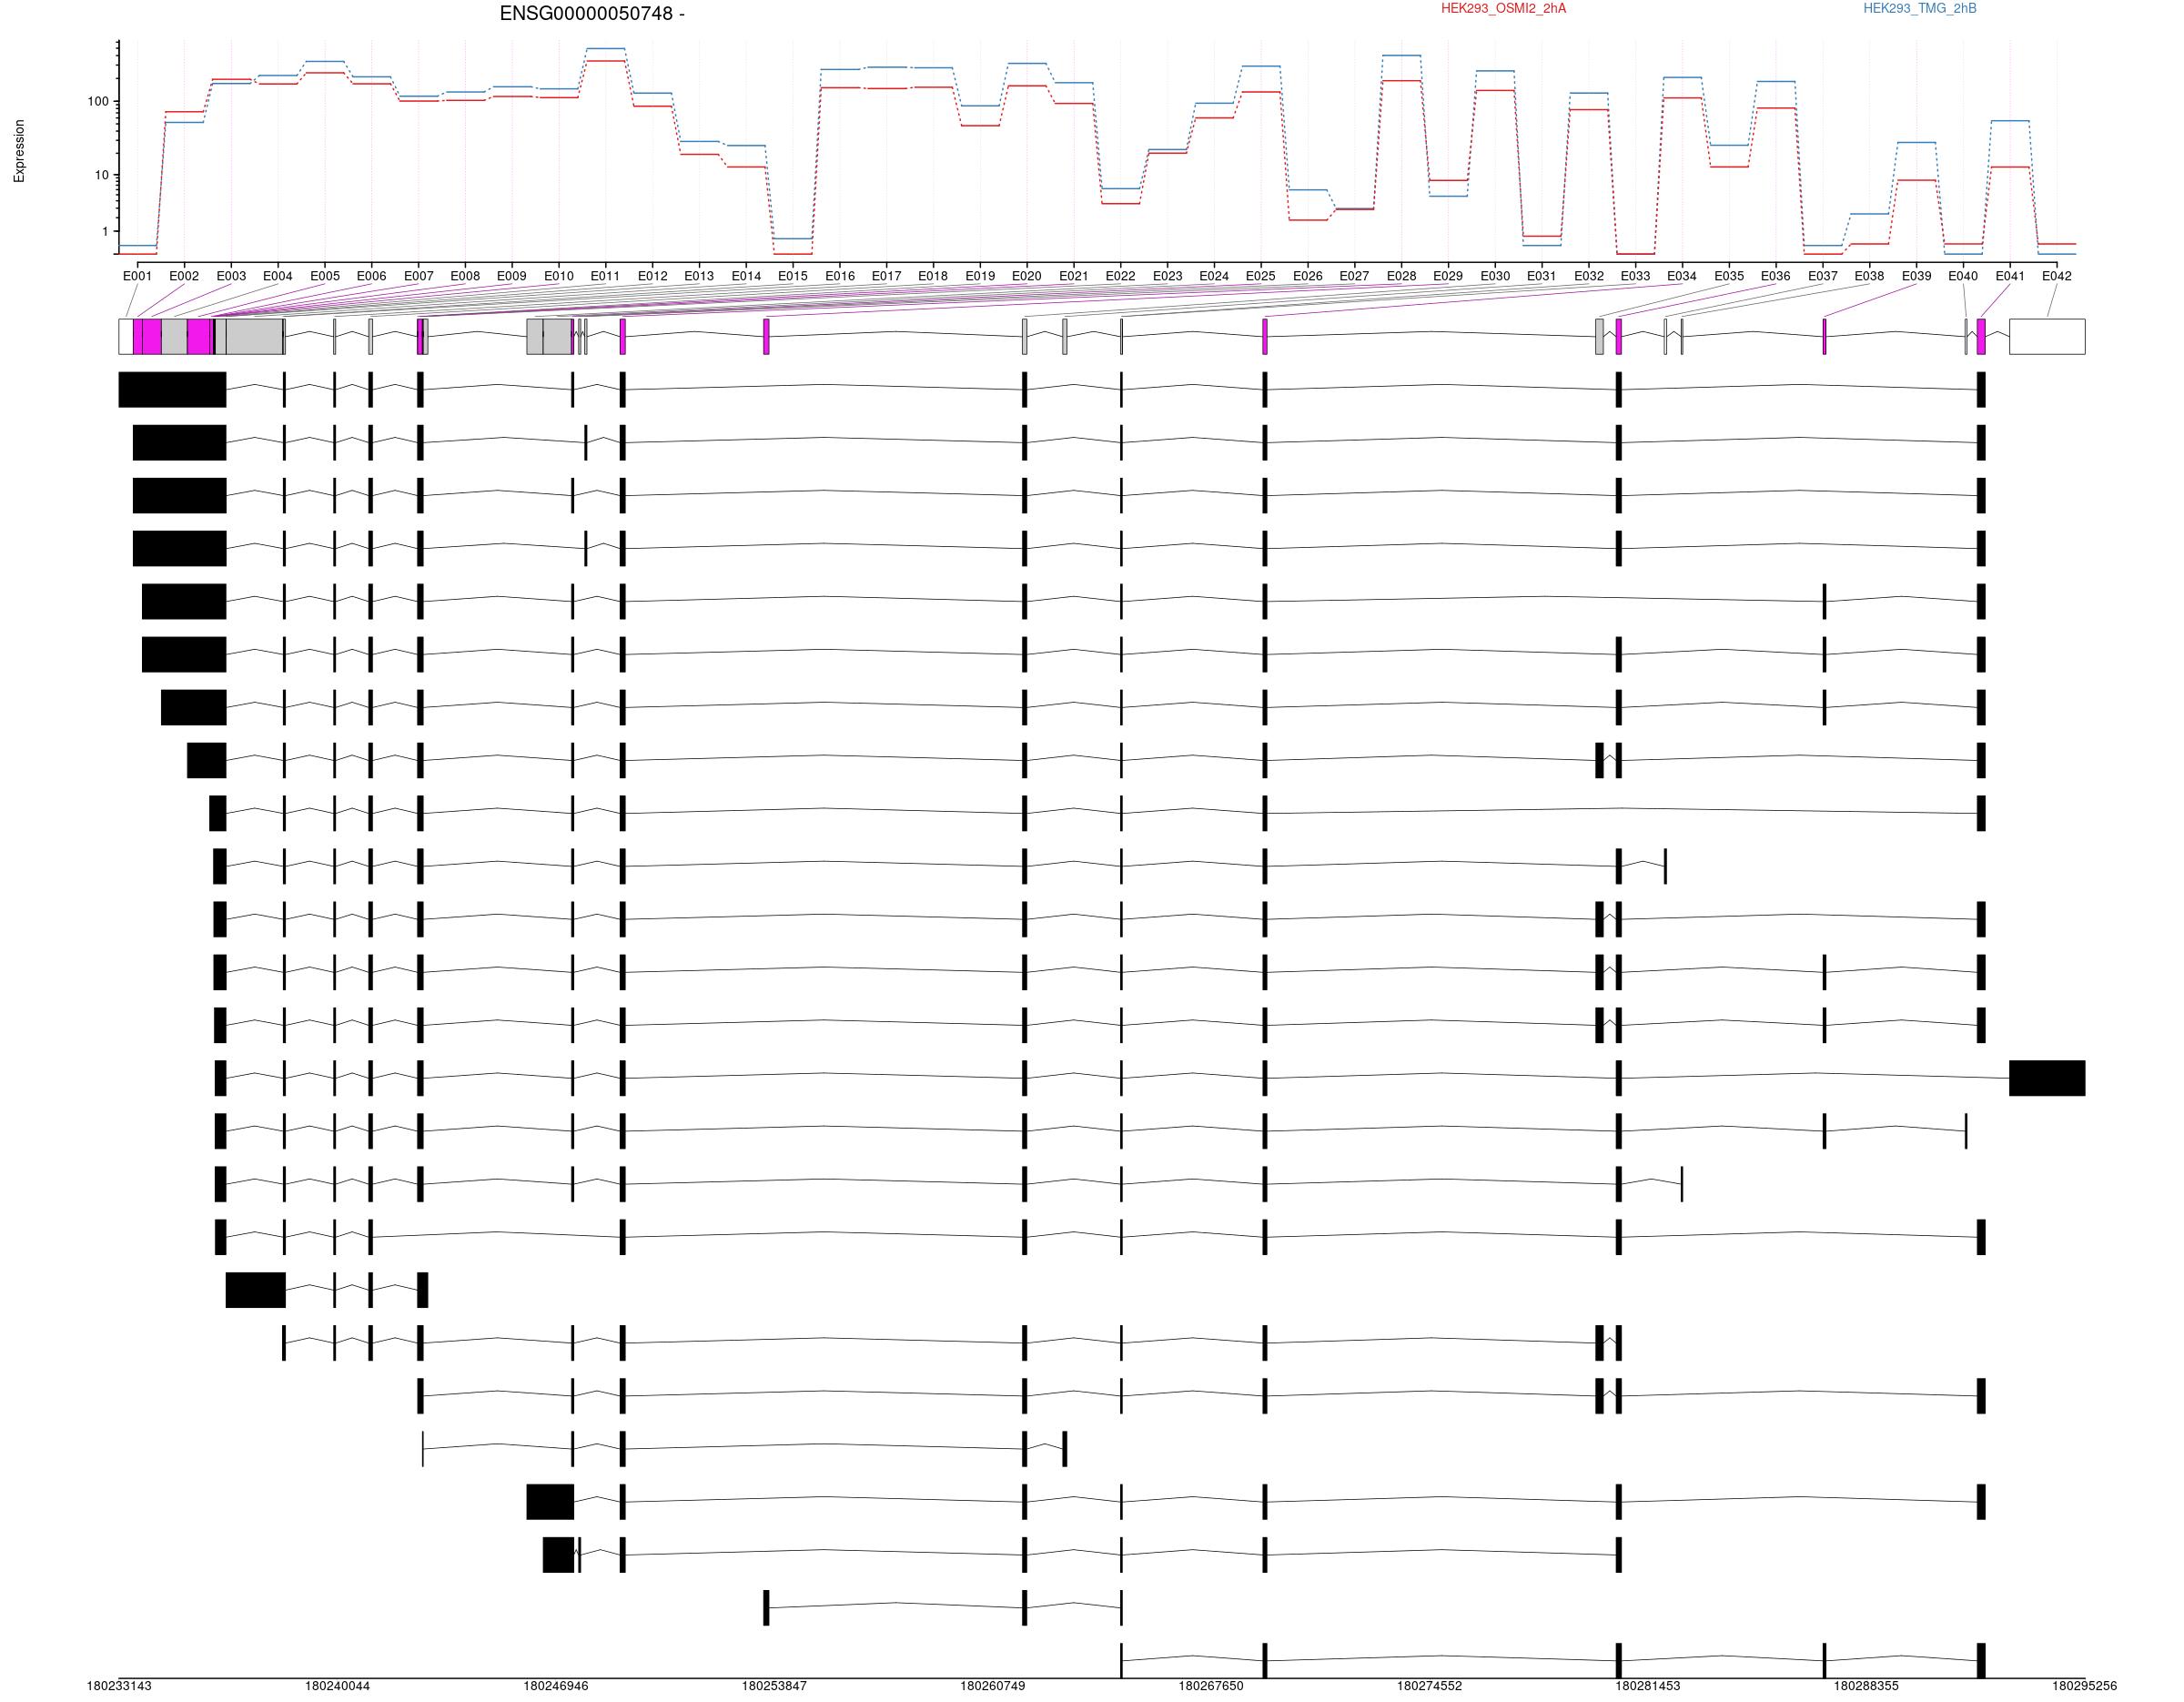Viewport: 2184px width, 1702px height.
Task: Click exon label E040
Action: tap(1963, 276)
